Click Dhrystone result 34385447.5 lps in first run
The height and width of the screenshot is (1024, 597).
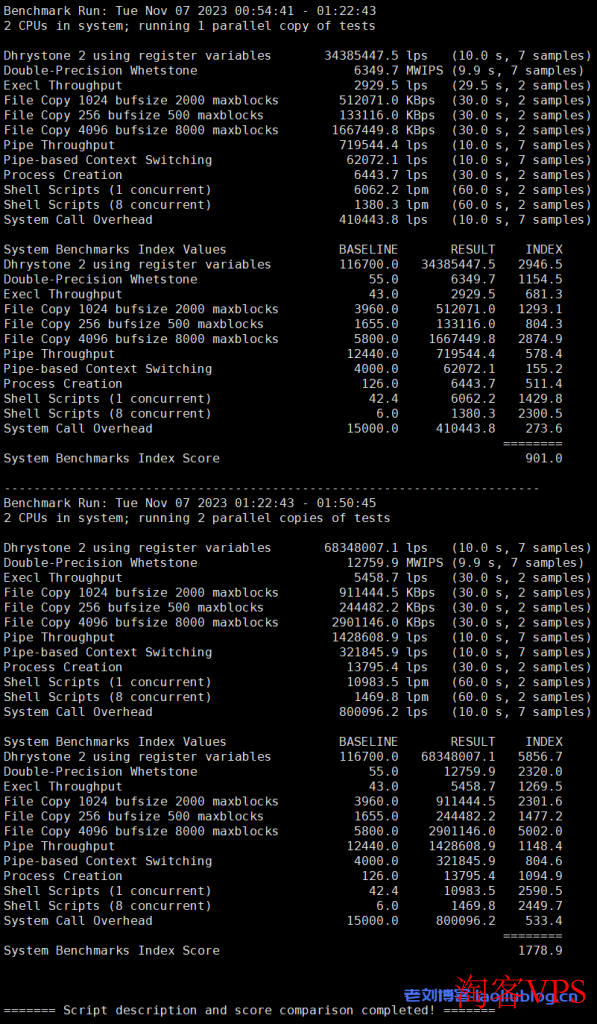click(376, 56)
